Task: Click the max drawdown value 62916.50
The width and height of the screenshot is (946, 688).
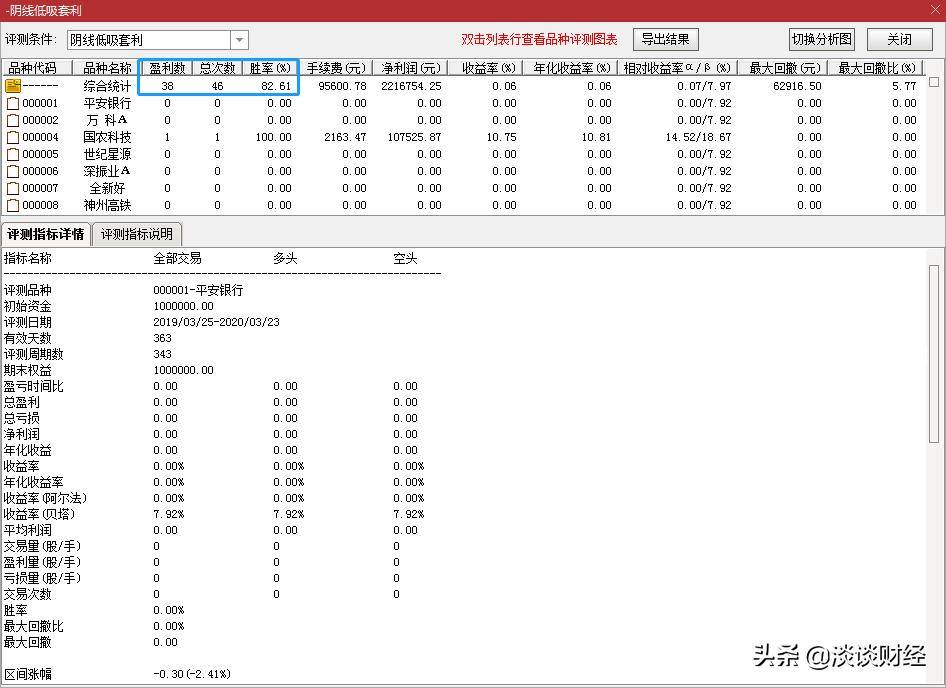Action: point(797,86)
